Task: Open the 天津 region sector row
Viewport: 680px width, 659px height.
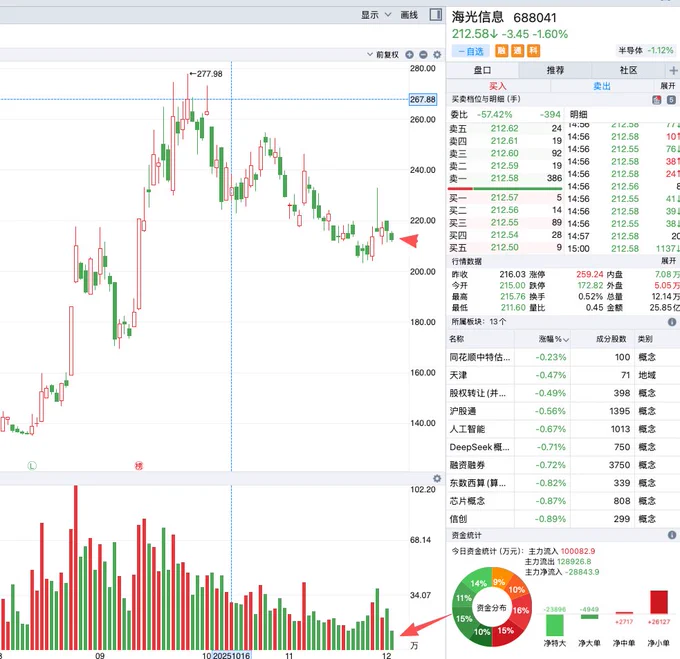Action: 563,375
